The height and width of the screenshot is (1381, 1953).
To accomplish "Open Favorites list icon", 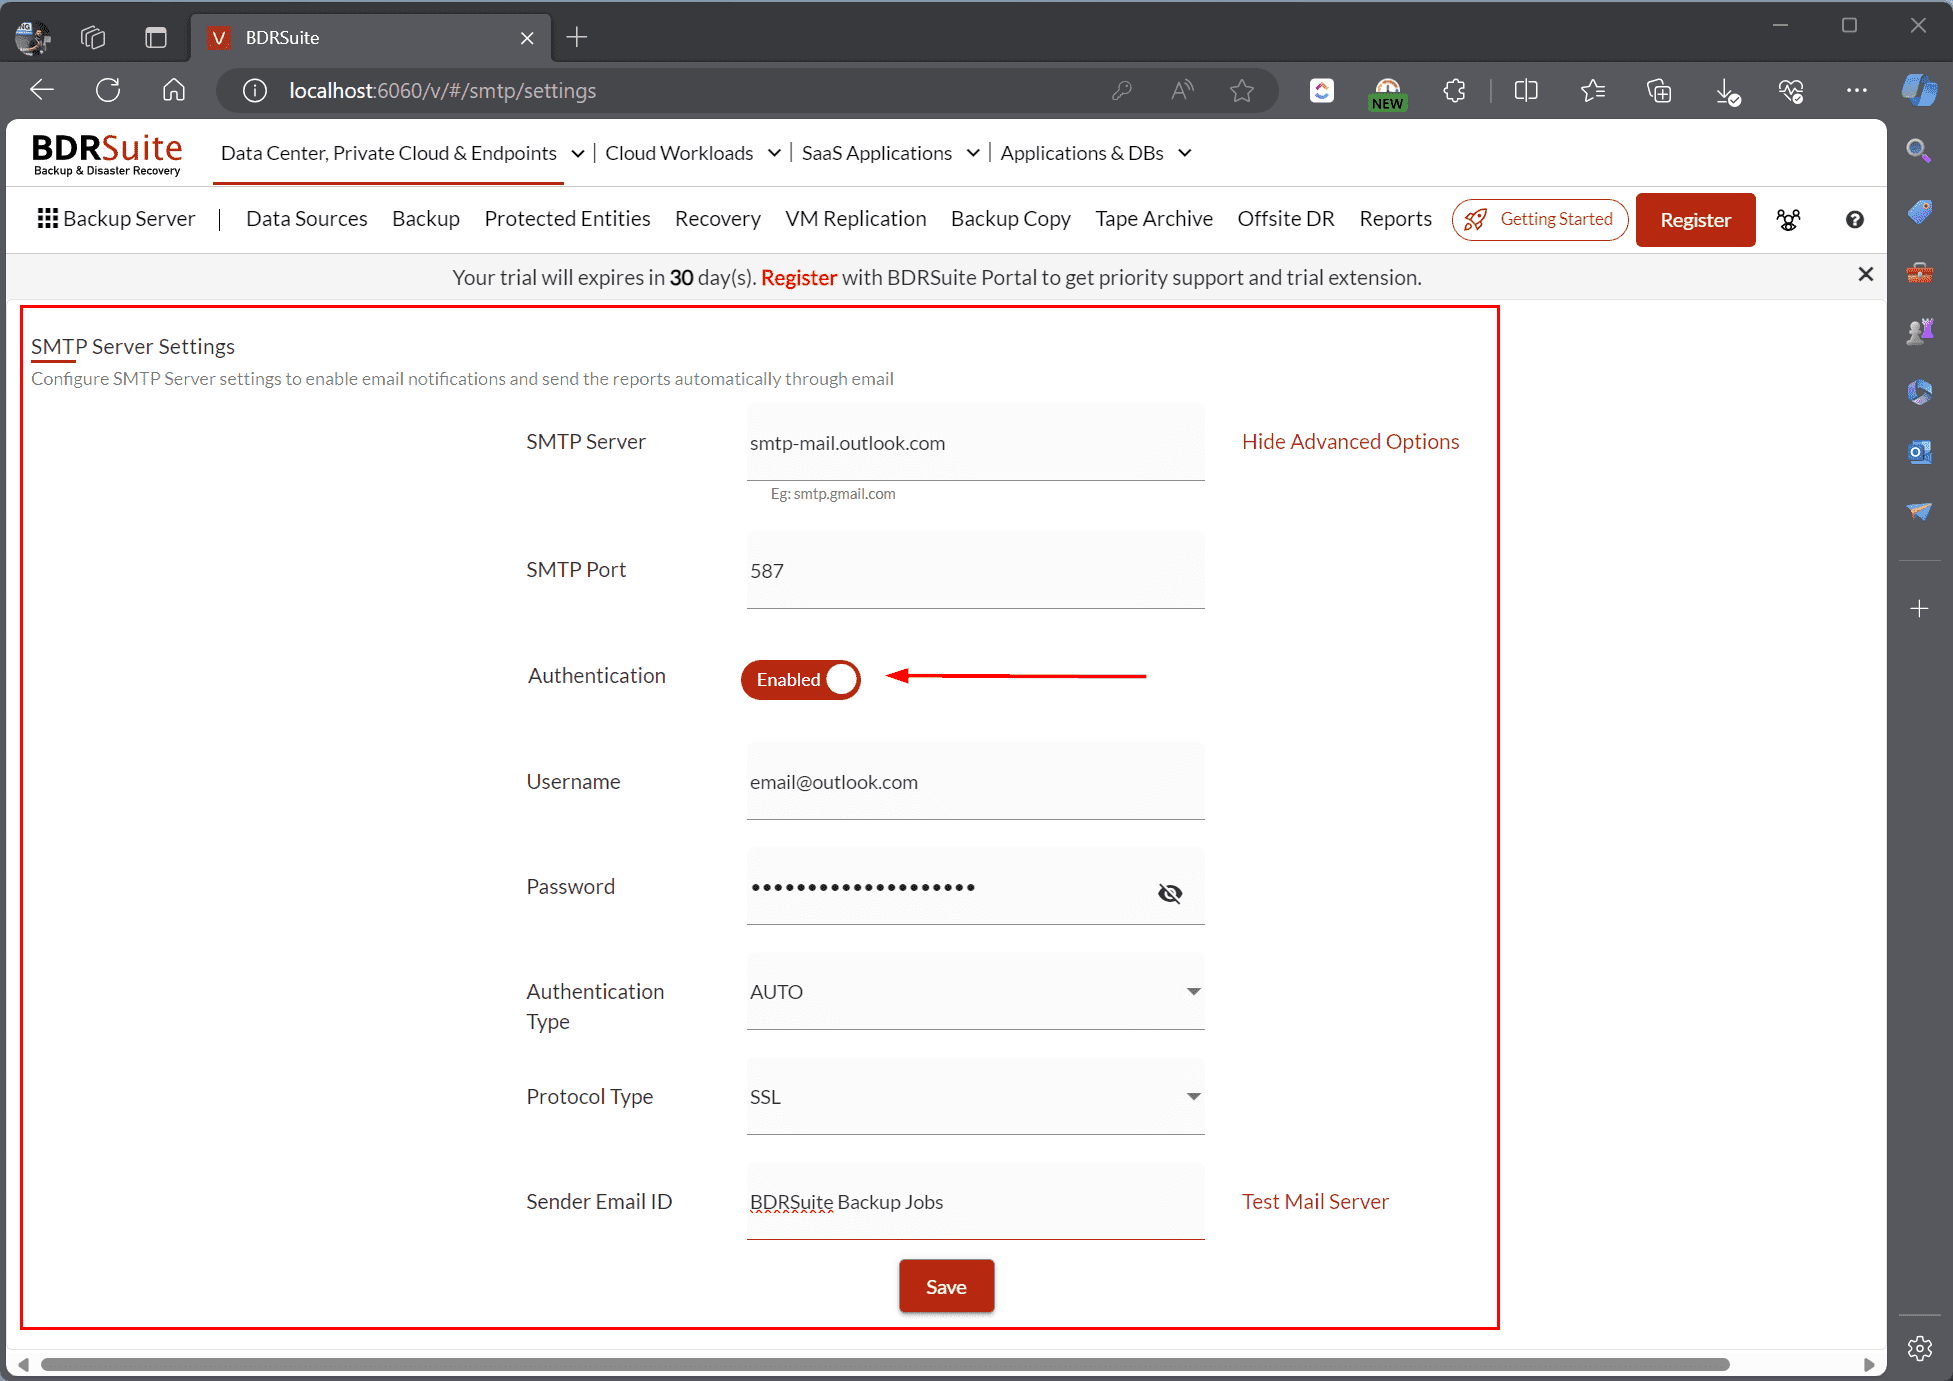I will 1593,91.
